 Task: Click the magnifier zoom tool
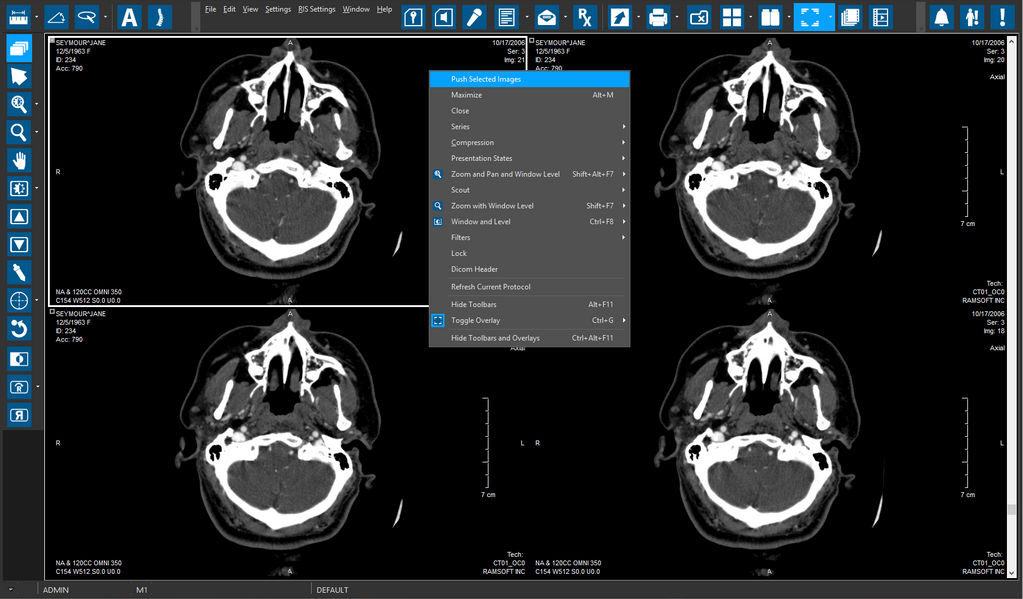coord(19,132)
